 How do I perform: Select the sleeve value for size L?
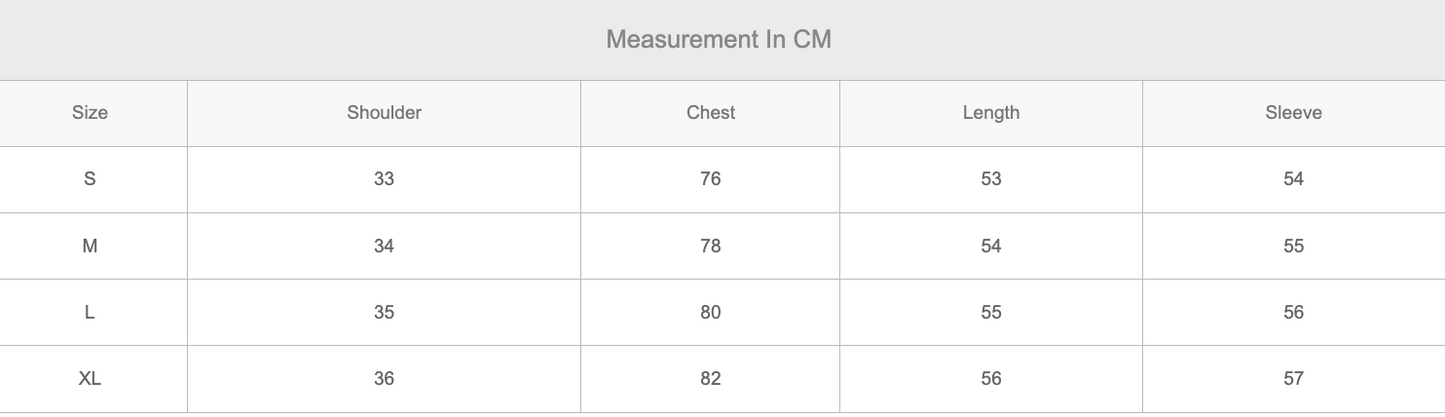coord(1293,312)
